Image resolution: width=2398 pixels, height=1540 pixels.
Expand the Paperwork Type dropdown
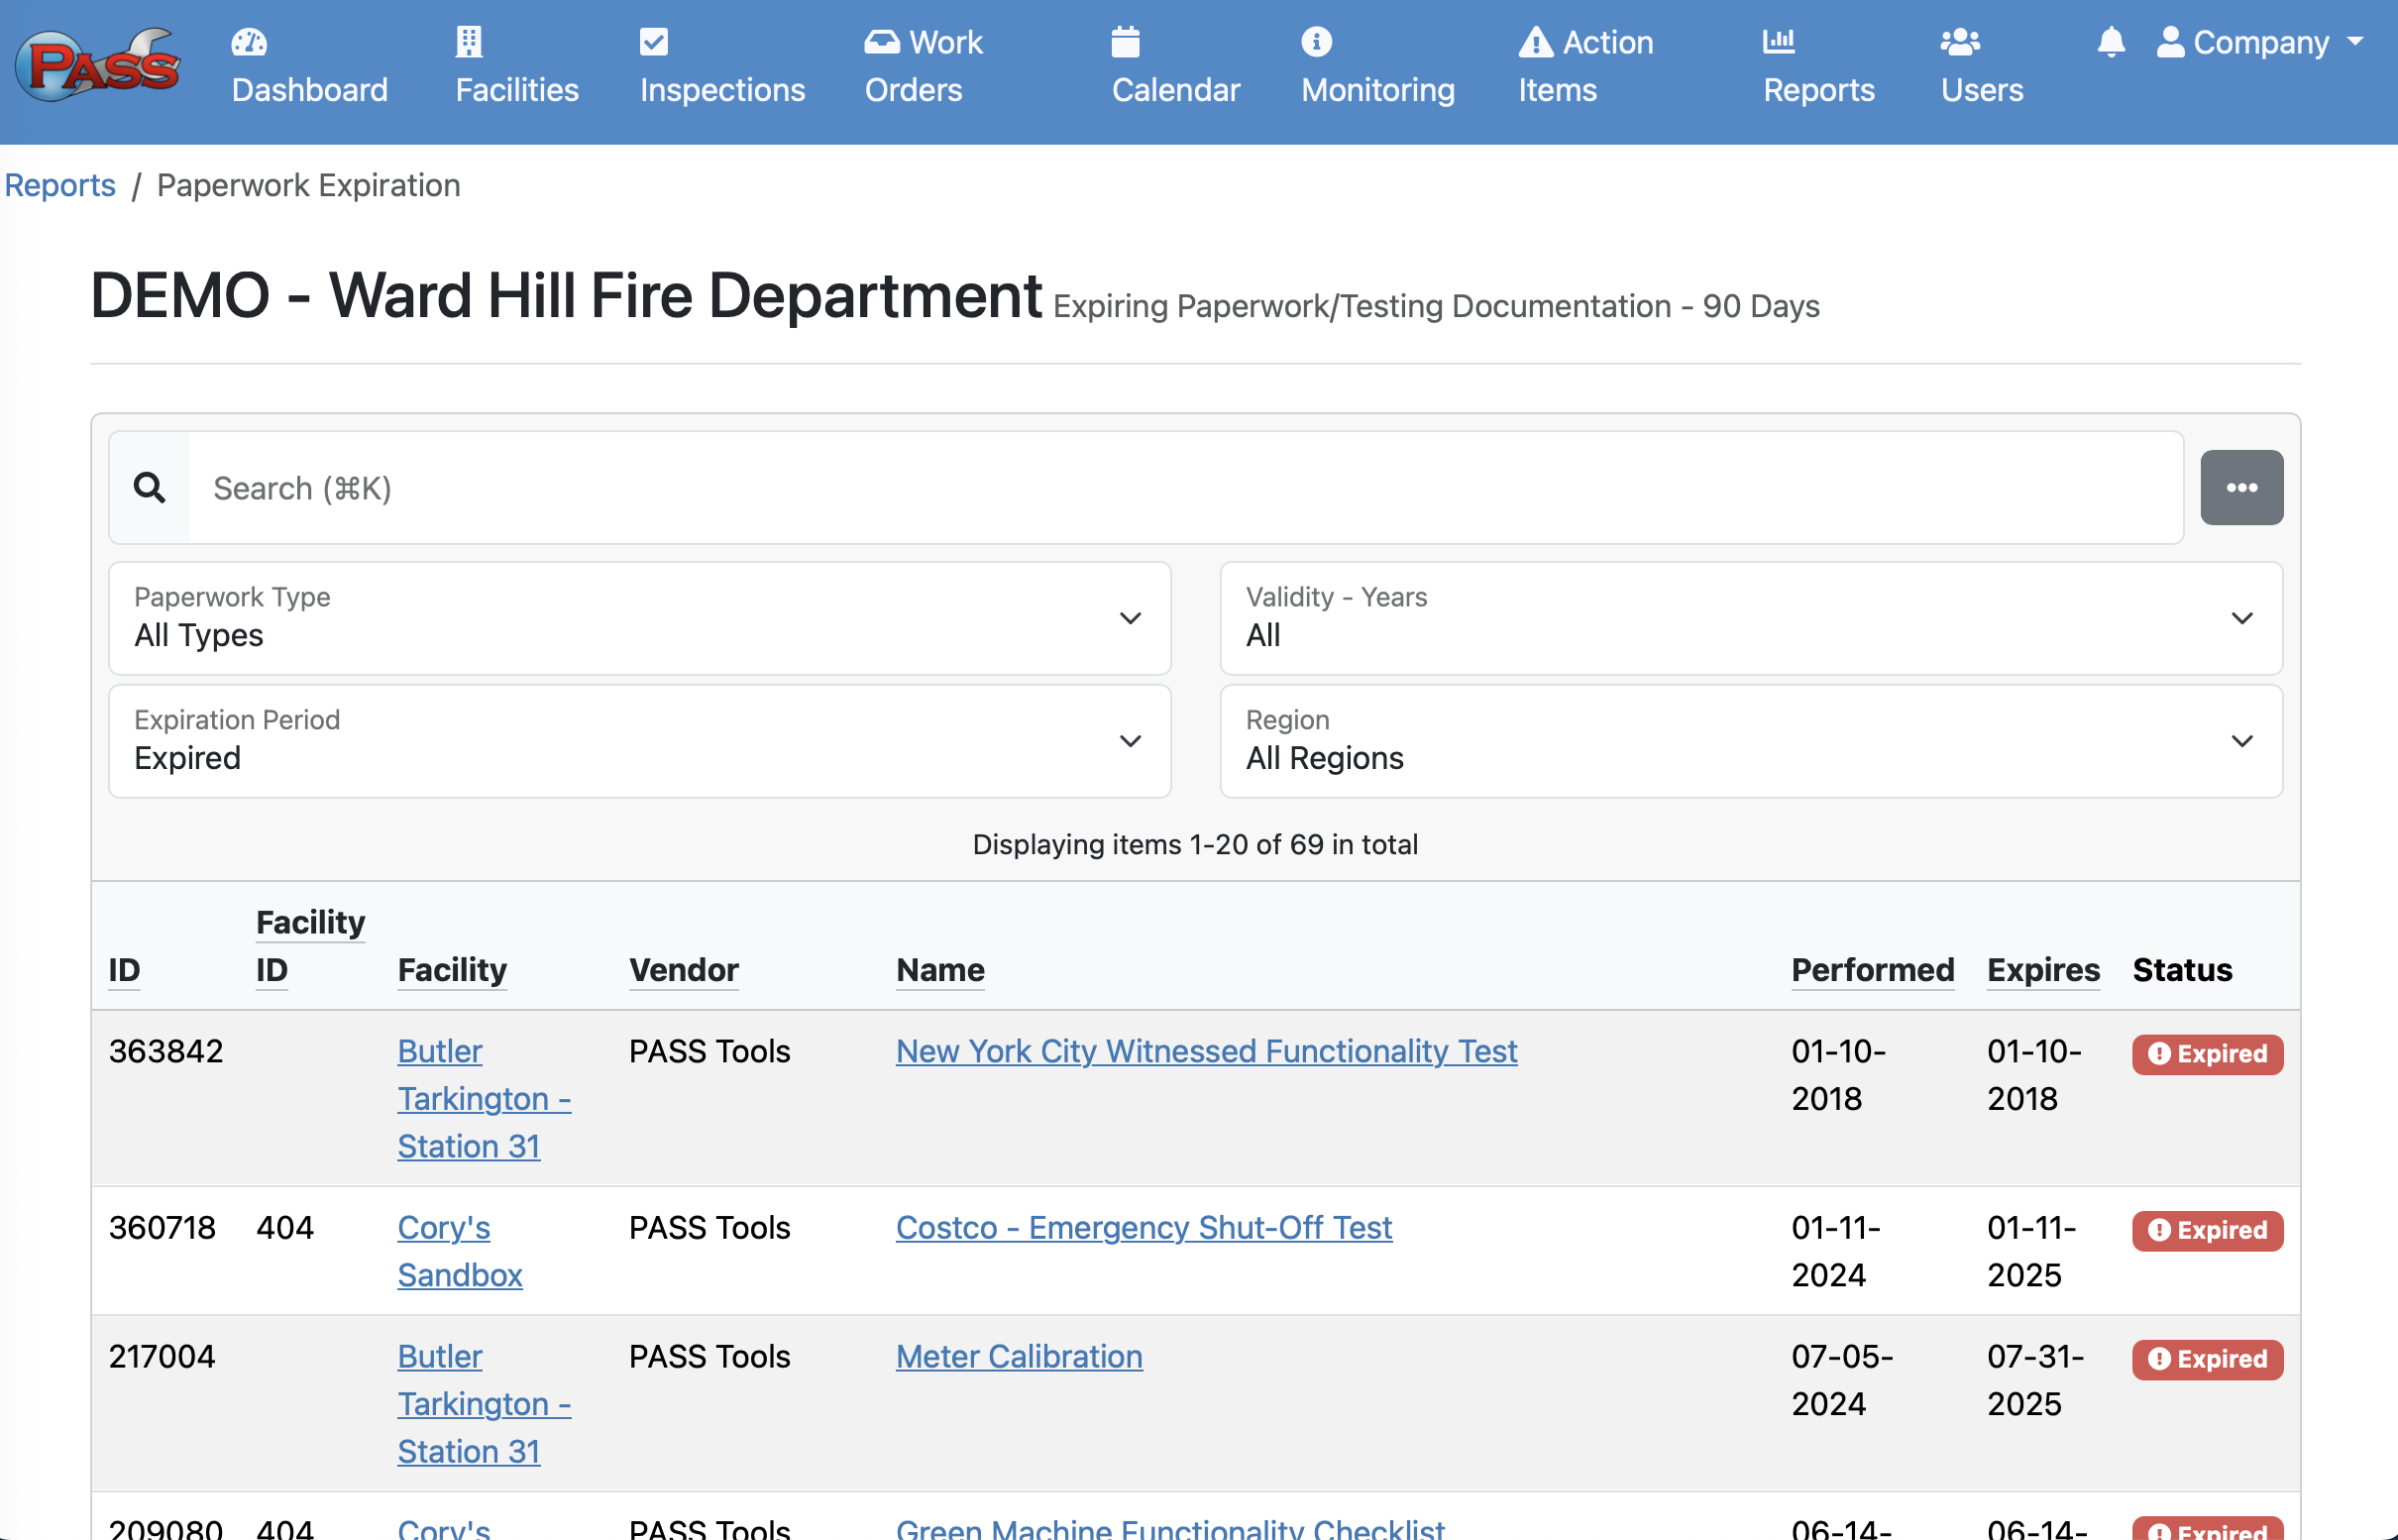point(639,618)
